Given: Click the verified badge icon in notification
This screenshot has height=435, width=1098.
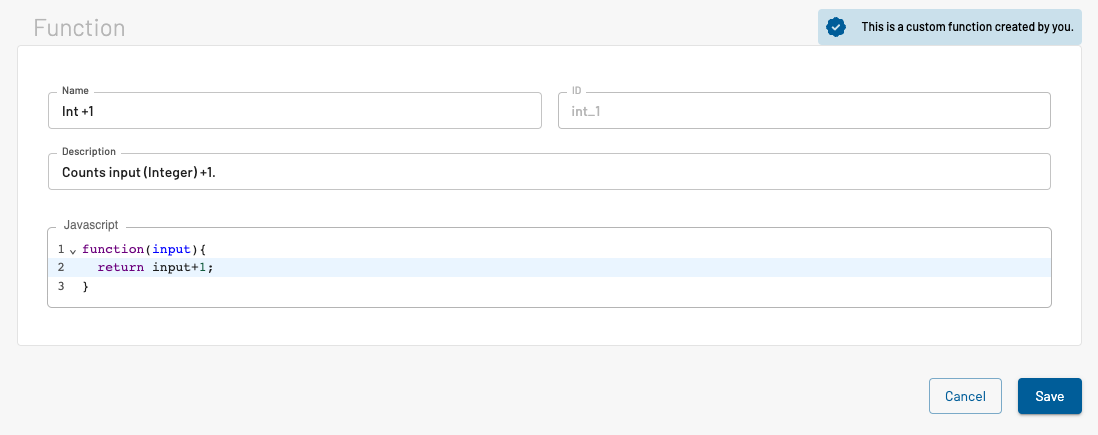Looking at the screenshot, I should tap(835, 27).
